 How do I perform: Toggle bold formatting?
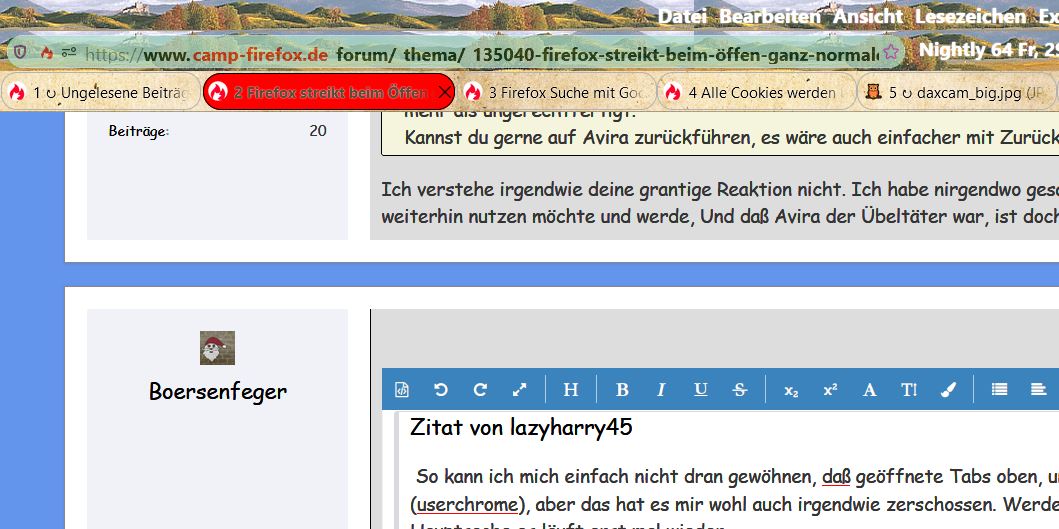622,390
